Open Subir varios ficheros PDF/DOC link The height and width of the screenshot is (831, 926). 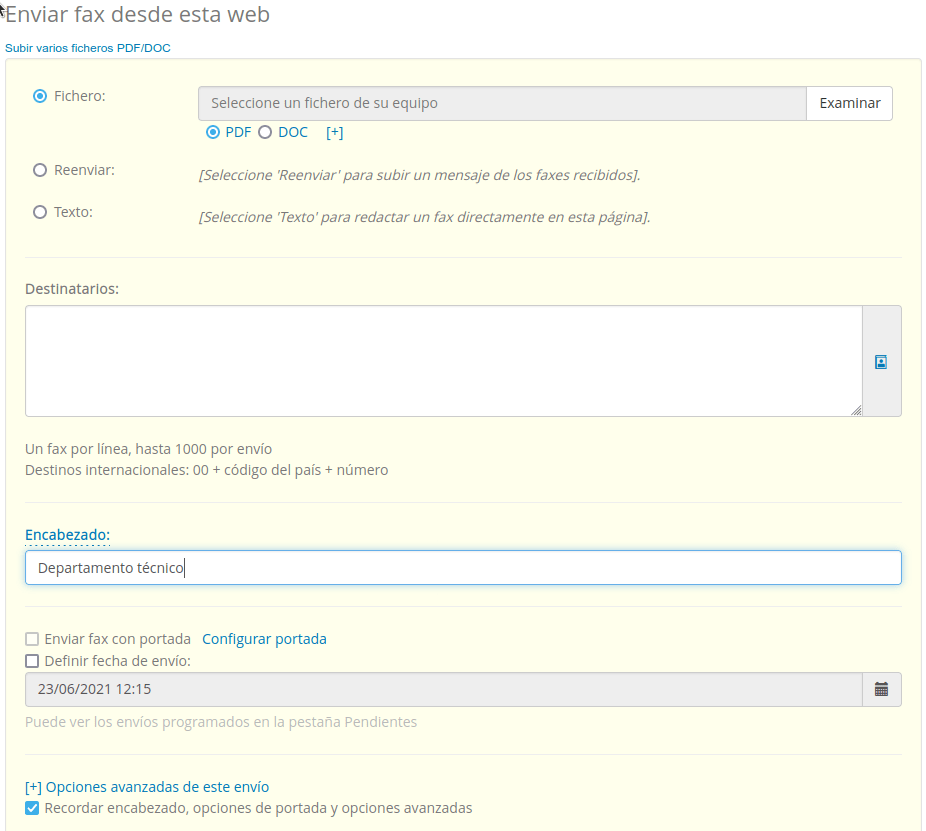(88, 48)
